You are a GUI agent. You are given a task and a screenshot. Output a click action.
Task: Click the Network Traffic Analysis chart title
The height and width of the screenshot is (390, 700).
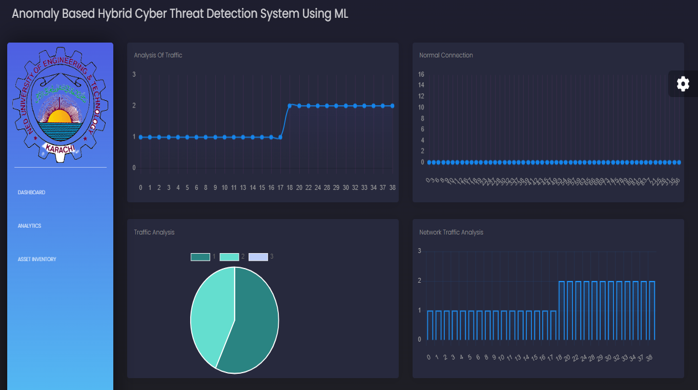[x=451, y=232]
